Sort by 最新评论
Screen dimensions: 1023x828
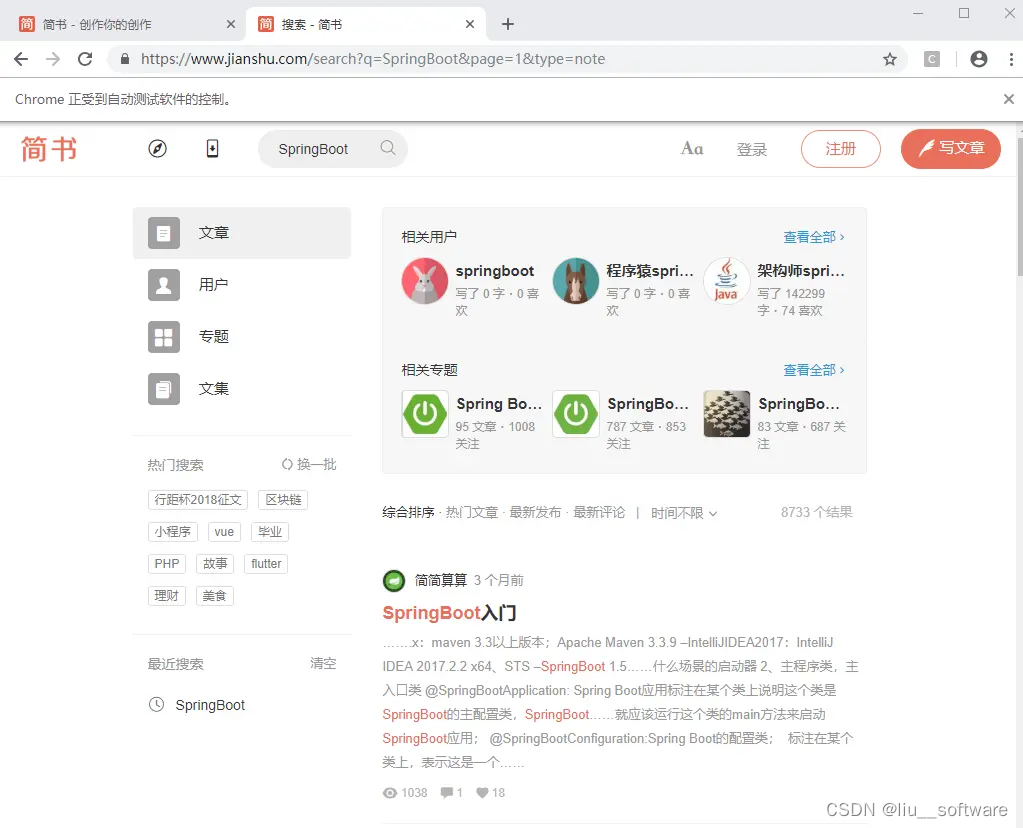coord(599,513)
